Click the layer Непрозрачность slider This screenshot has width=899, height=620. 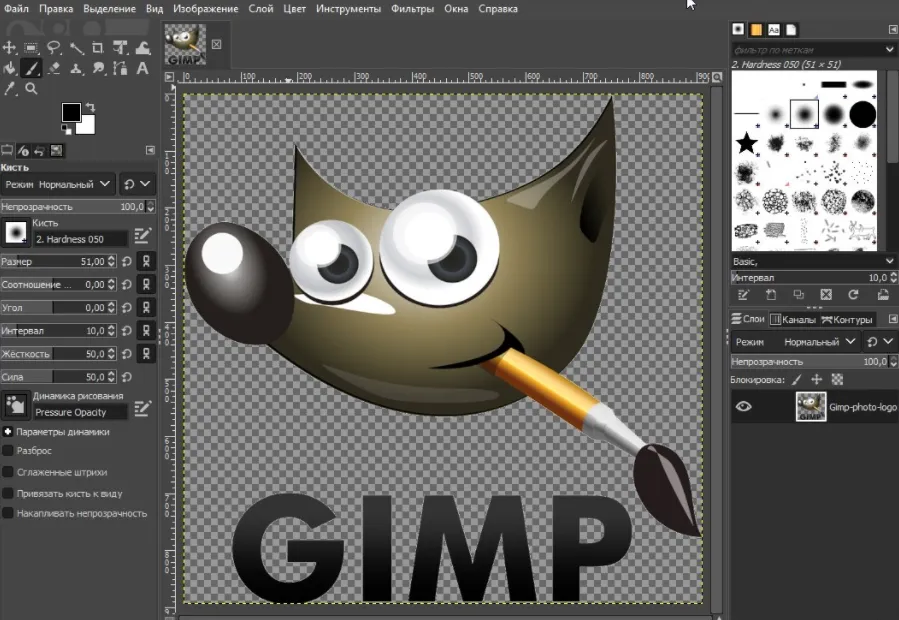(809, 362)
